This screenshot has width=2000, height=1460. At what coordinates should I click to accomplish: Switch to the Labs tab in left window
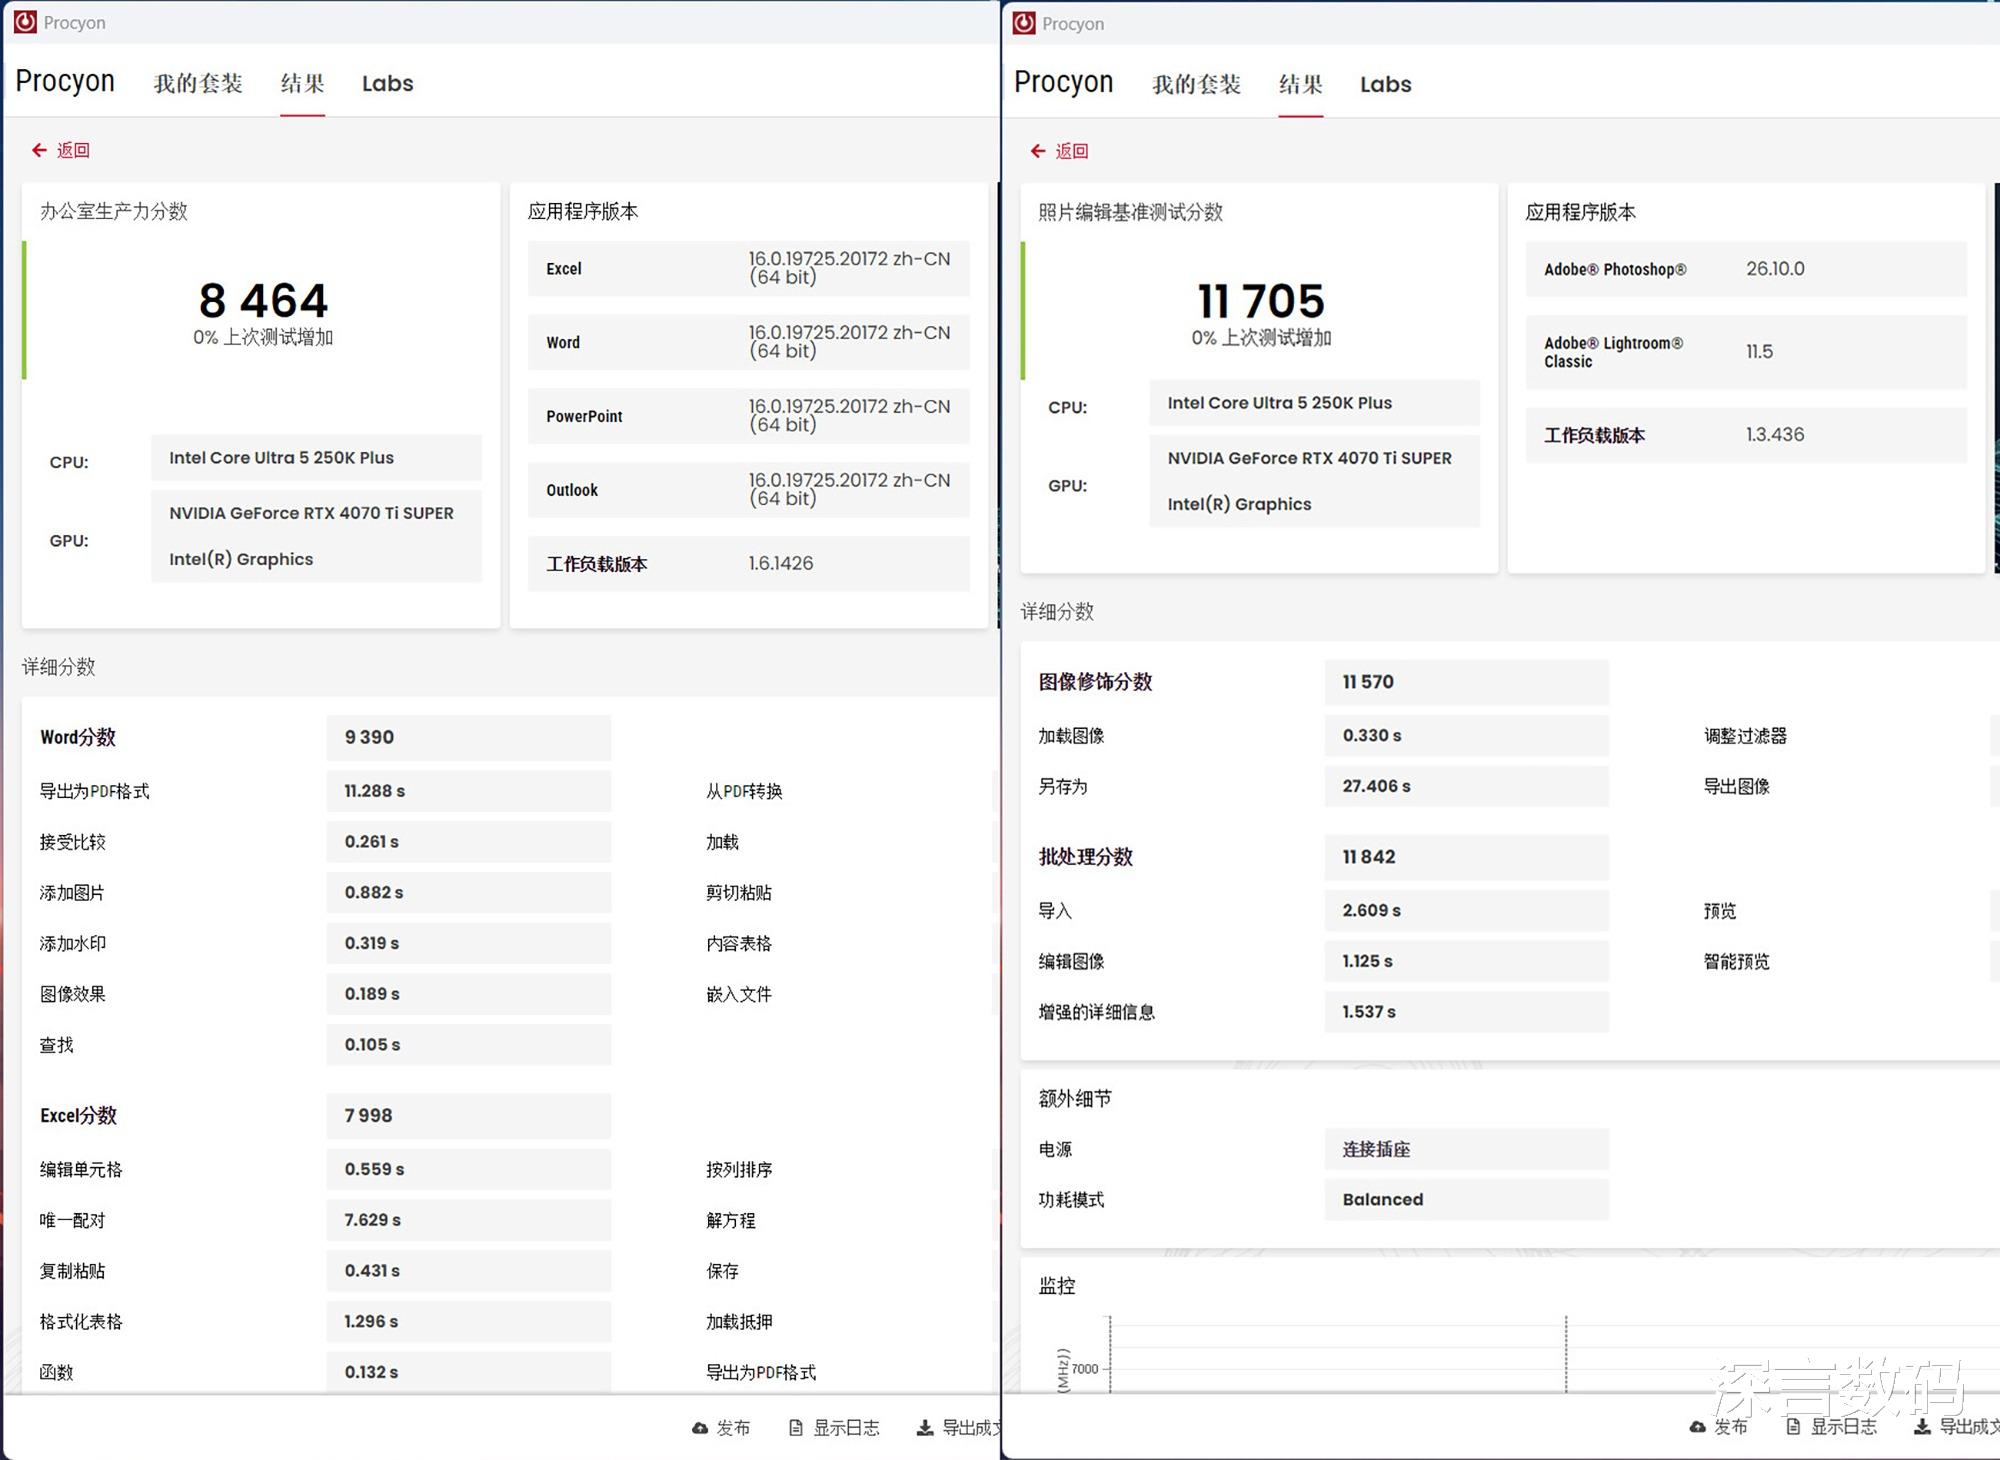point(387,84)
